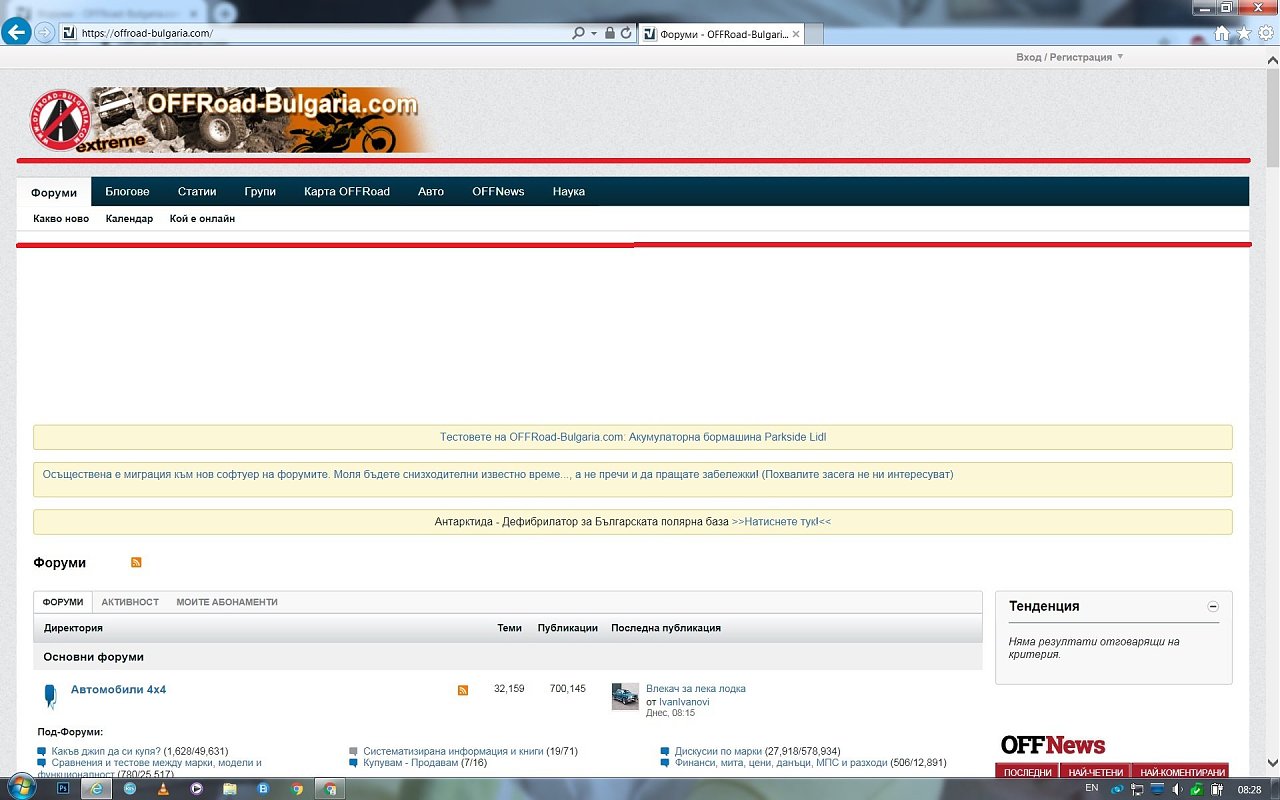Viewport: 1280px width, 800px height.
Task: Expand the Вход / Регистрация dropdown
Action: [x=1070, y=57]
